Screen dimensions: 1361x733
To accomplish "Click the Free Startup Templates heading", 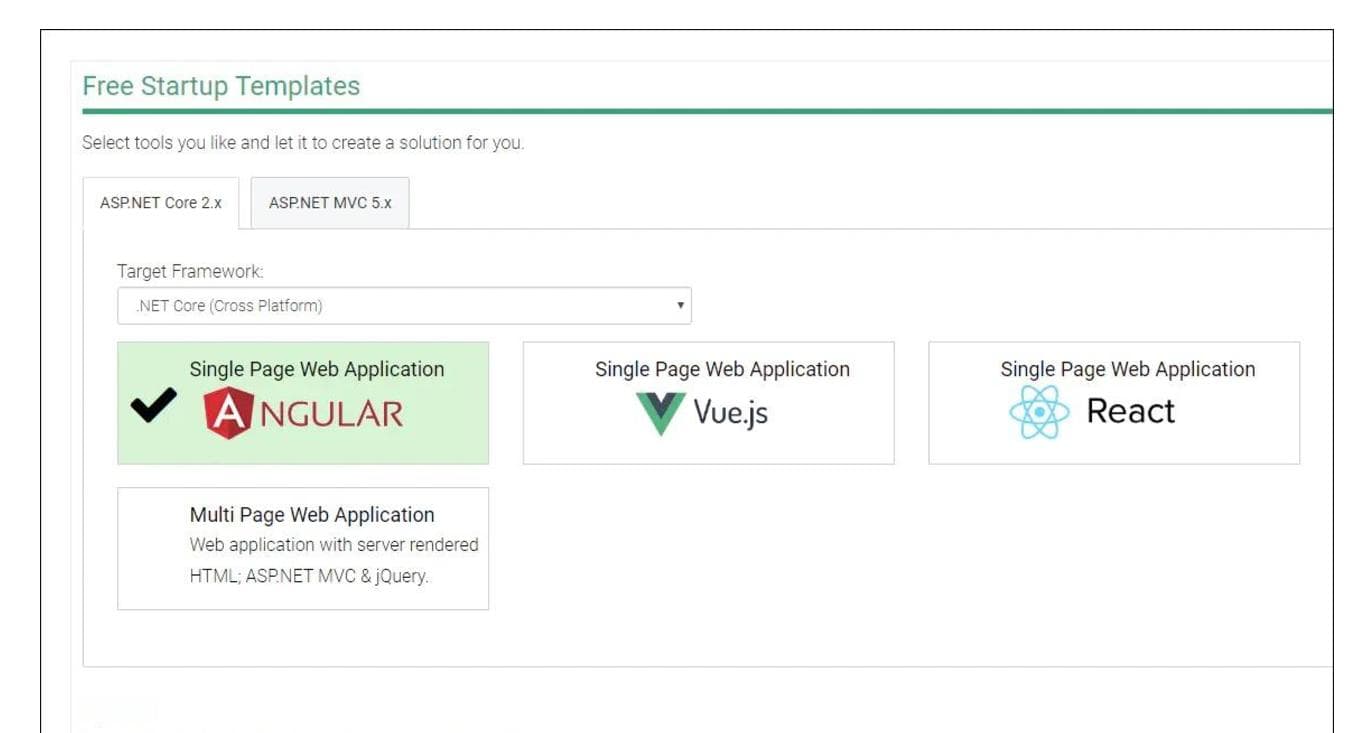I will coord(221,86).
